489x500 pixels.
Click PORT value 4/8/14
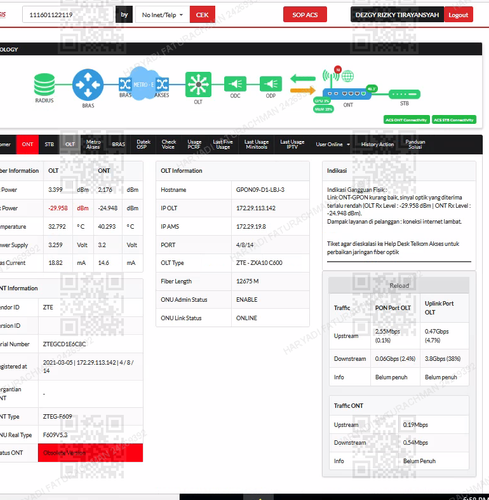pyautogui.click(x=245, y=245)
